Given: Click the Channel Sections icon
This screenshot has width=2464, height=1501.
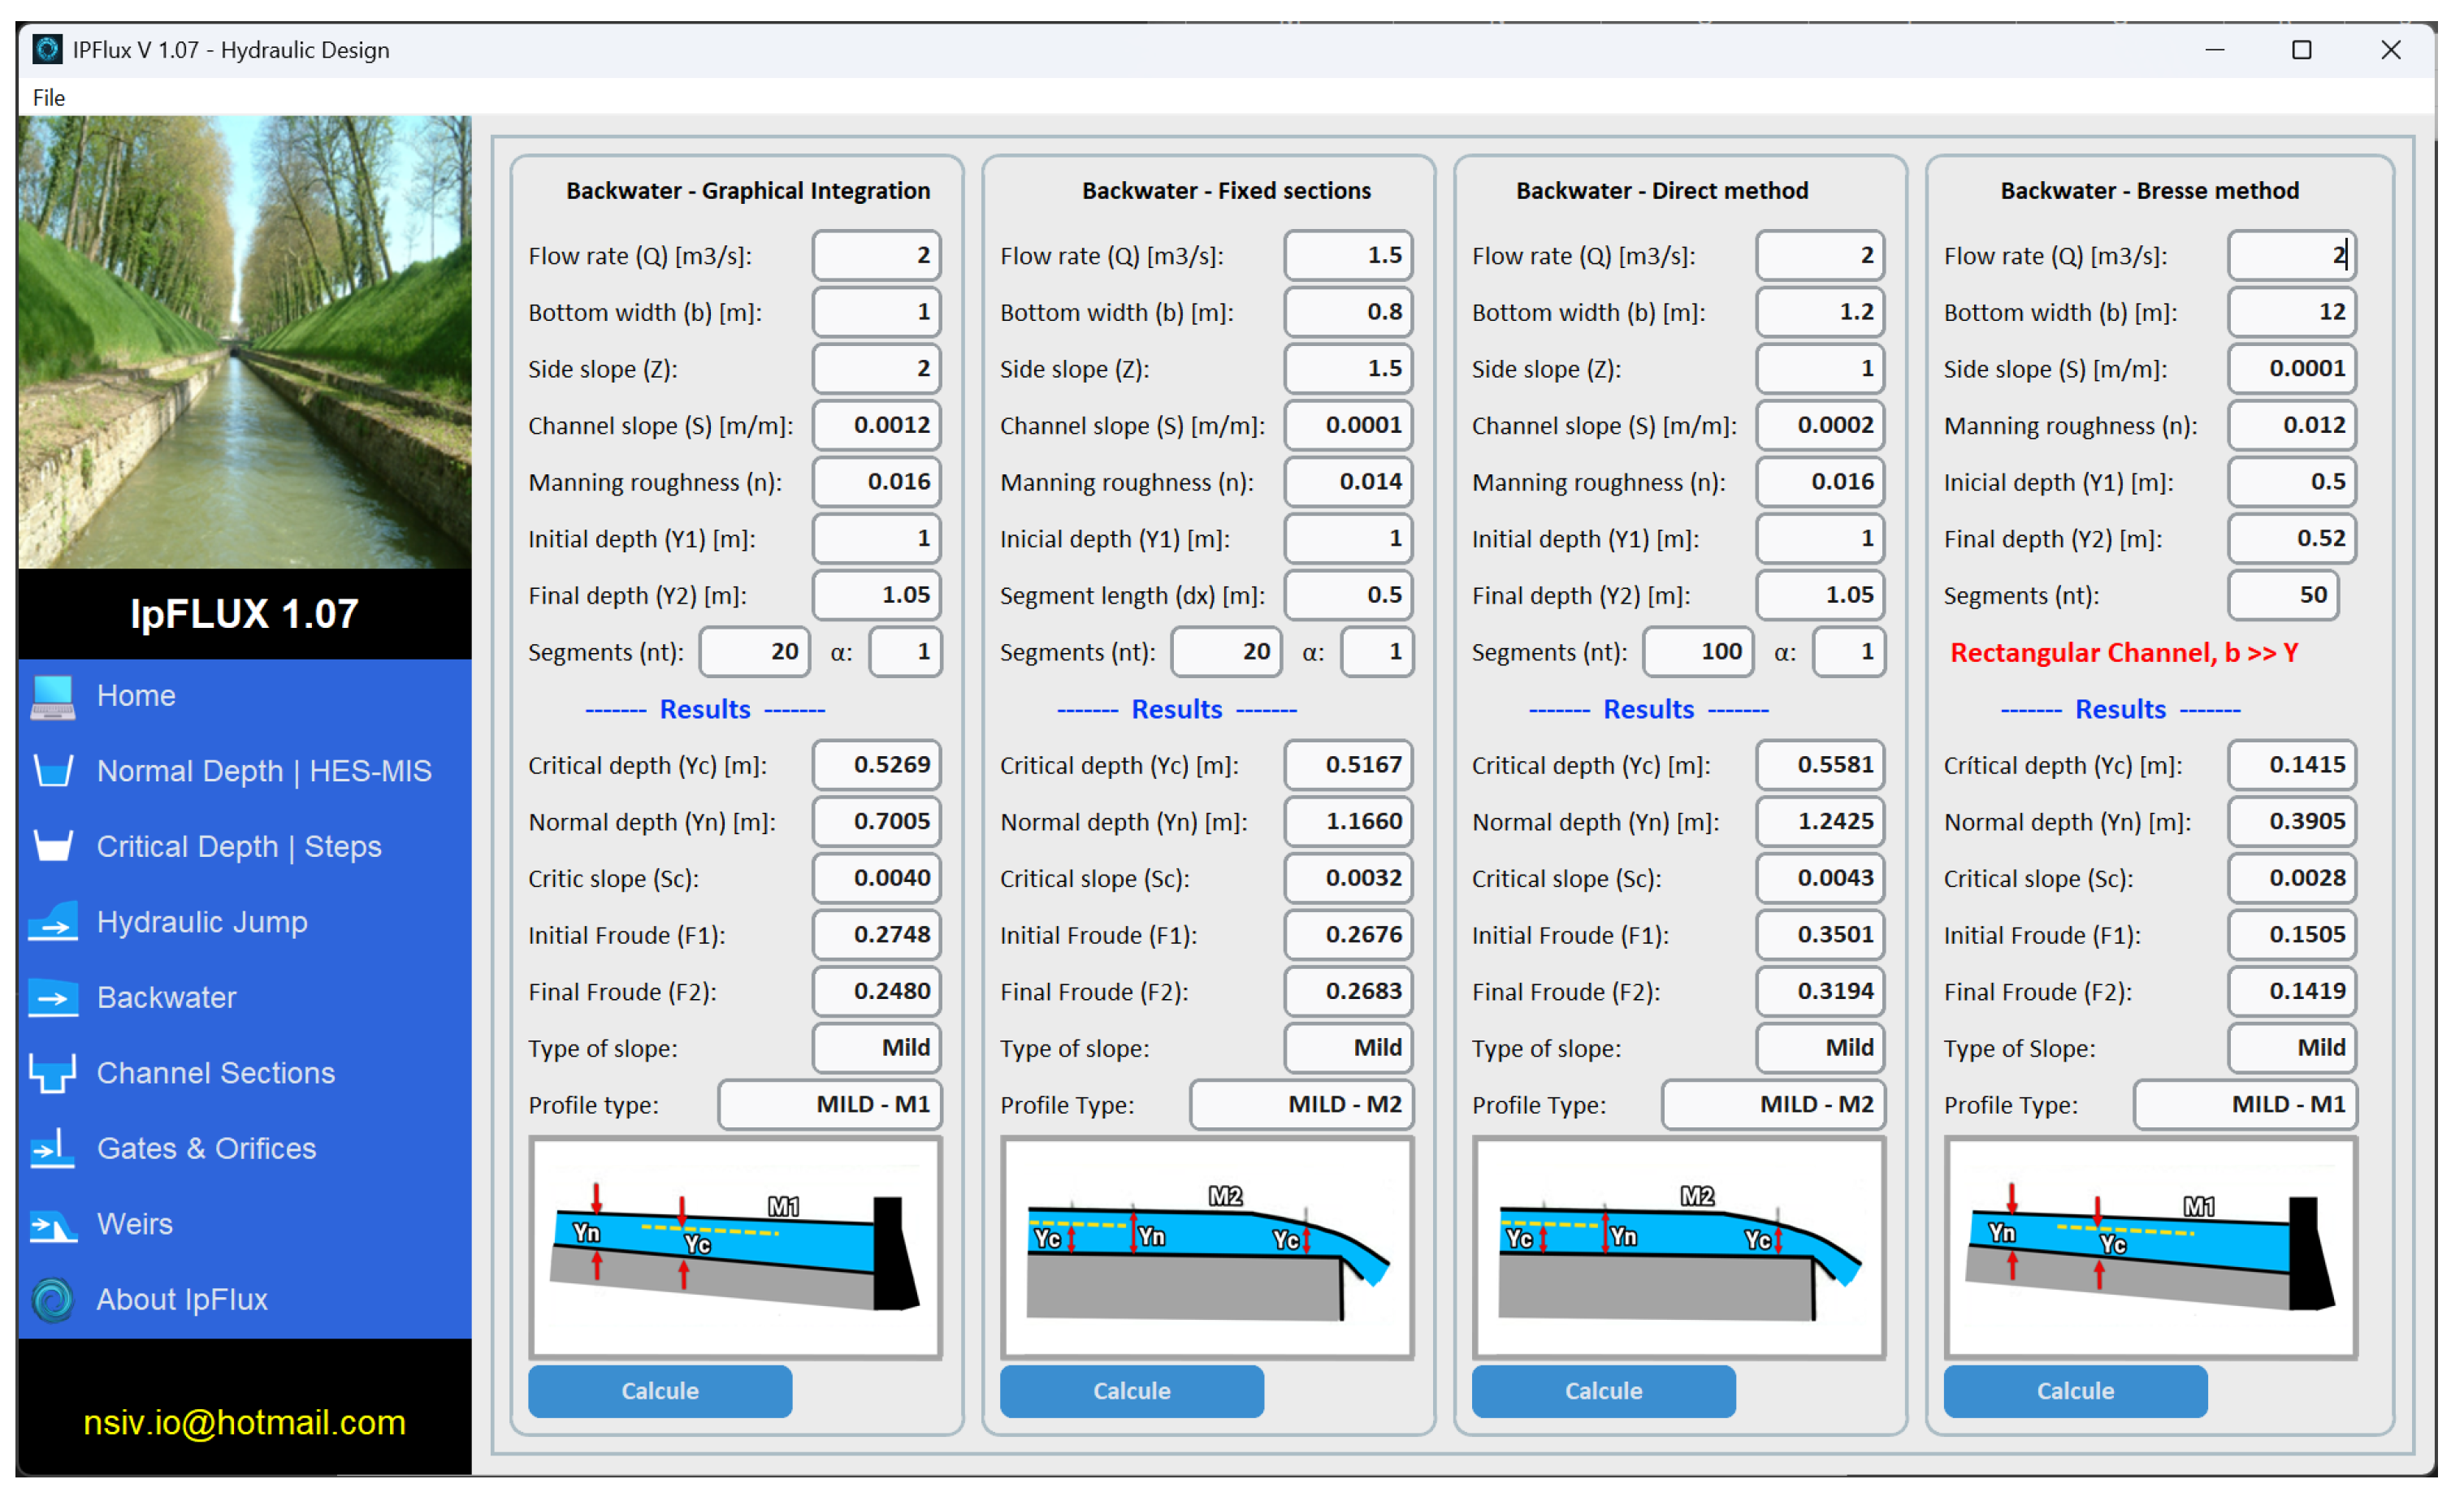Looking at the screenshot, I should (x=52, y=1074).
